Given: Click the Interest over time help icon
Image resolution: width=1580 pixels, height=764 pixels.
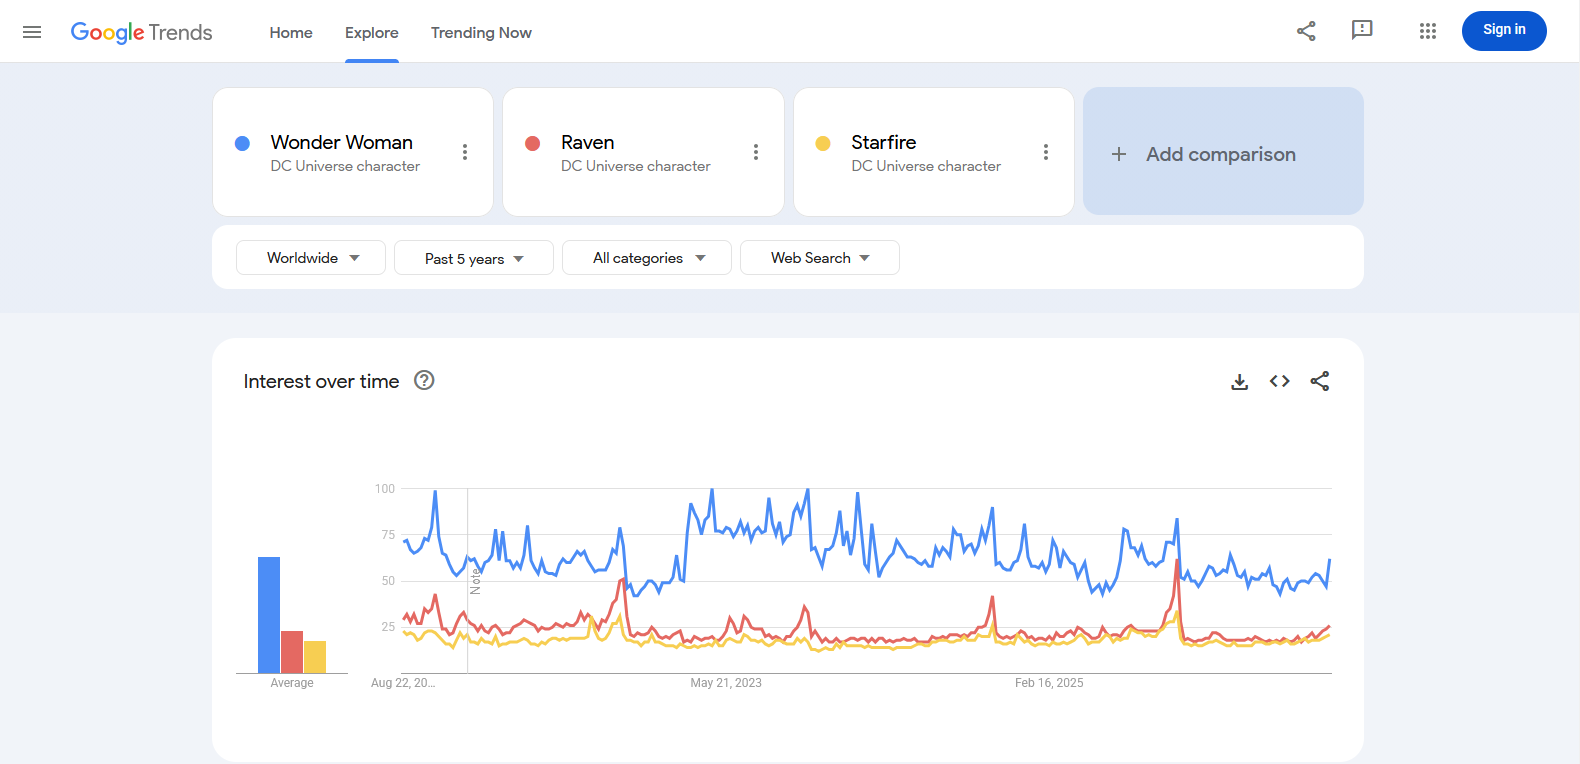Looking at the screenshot, I should [424, 380].
